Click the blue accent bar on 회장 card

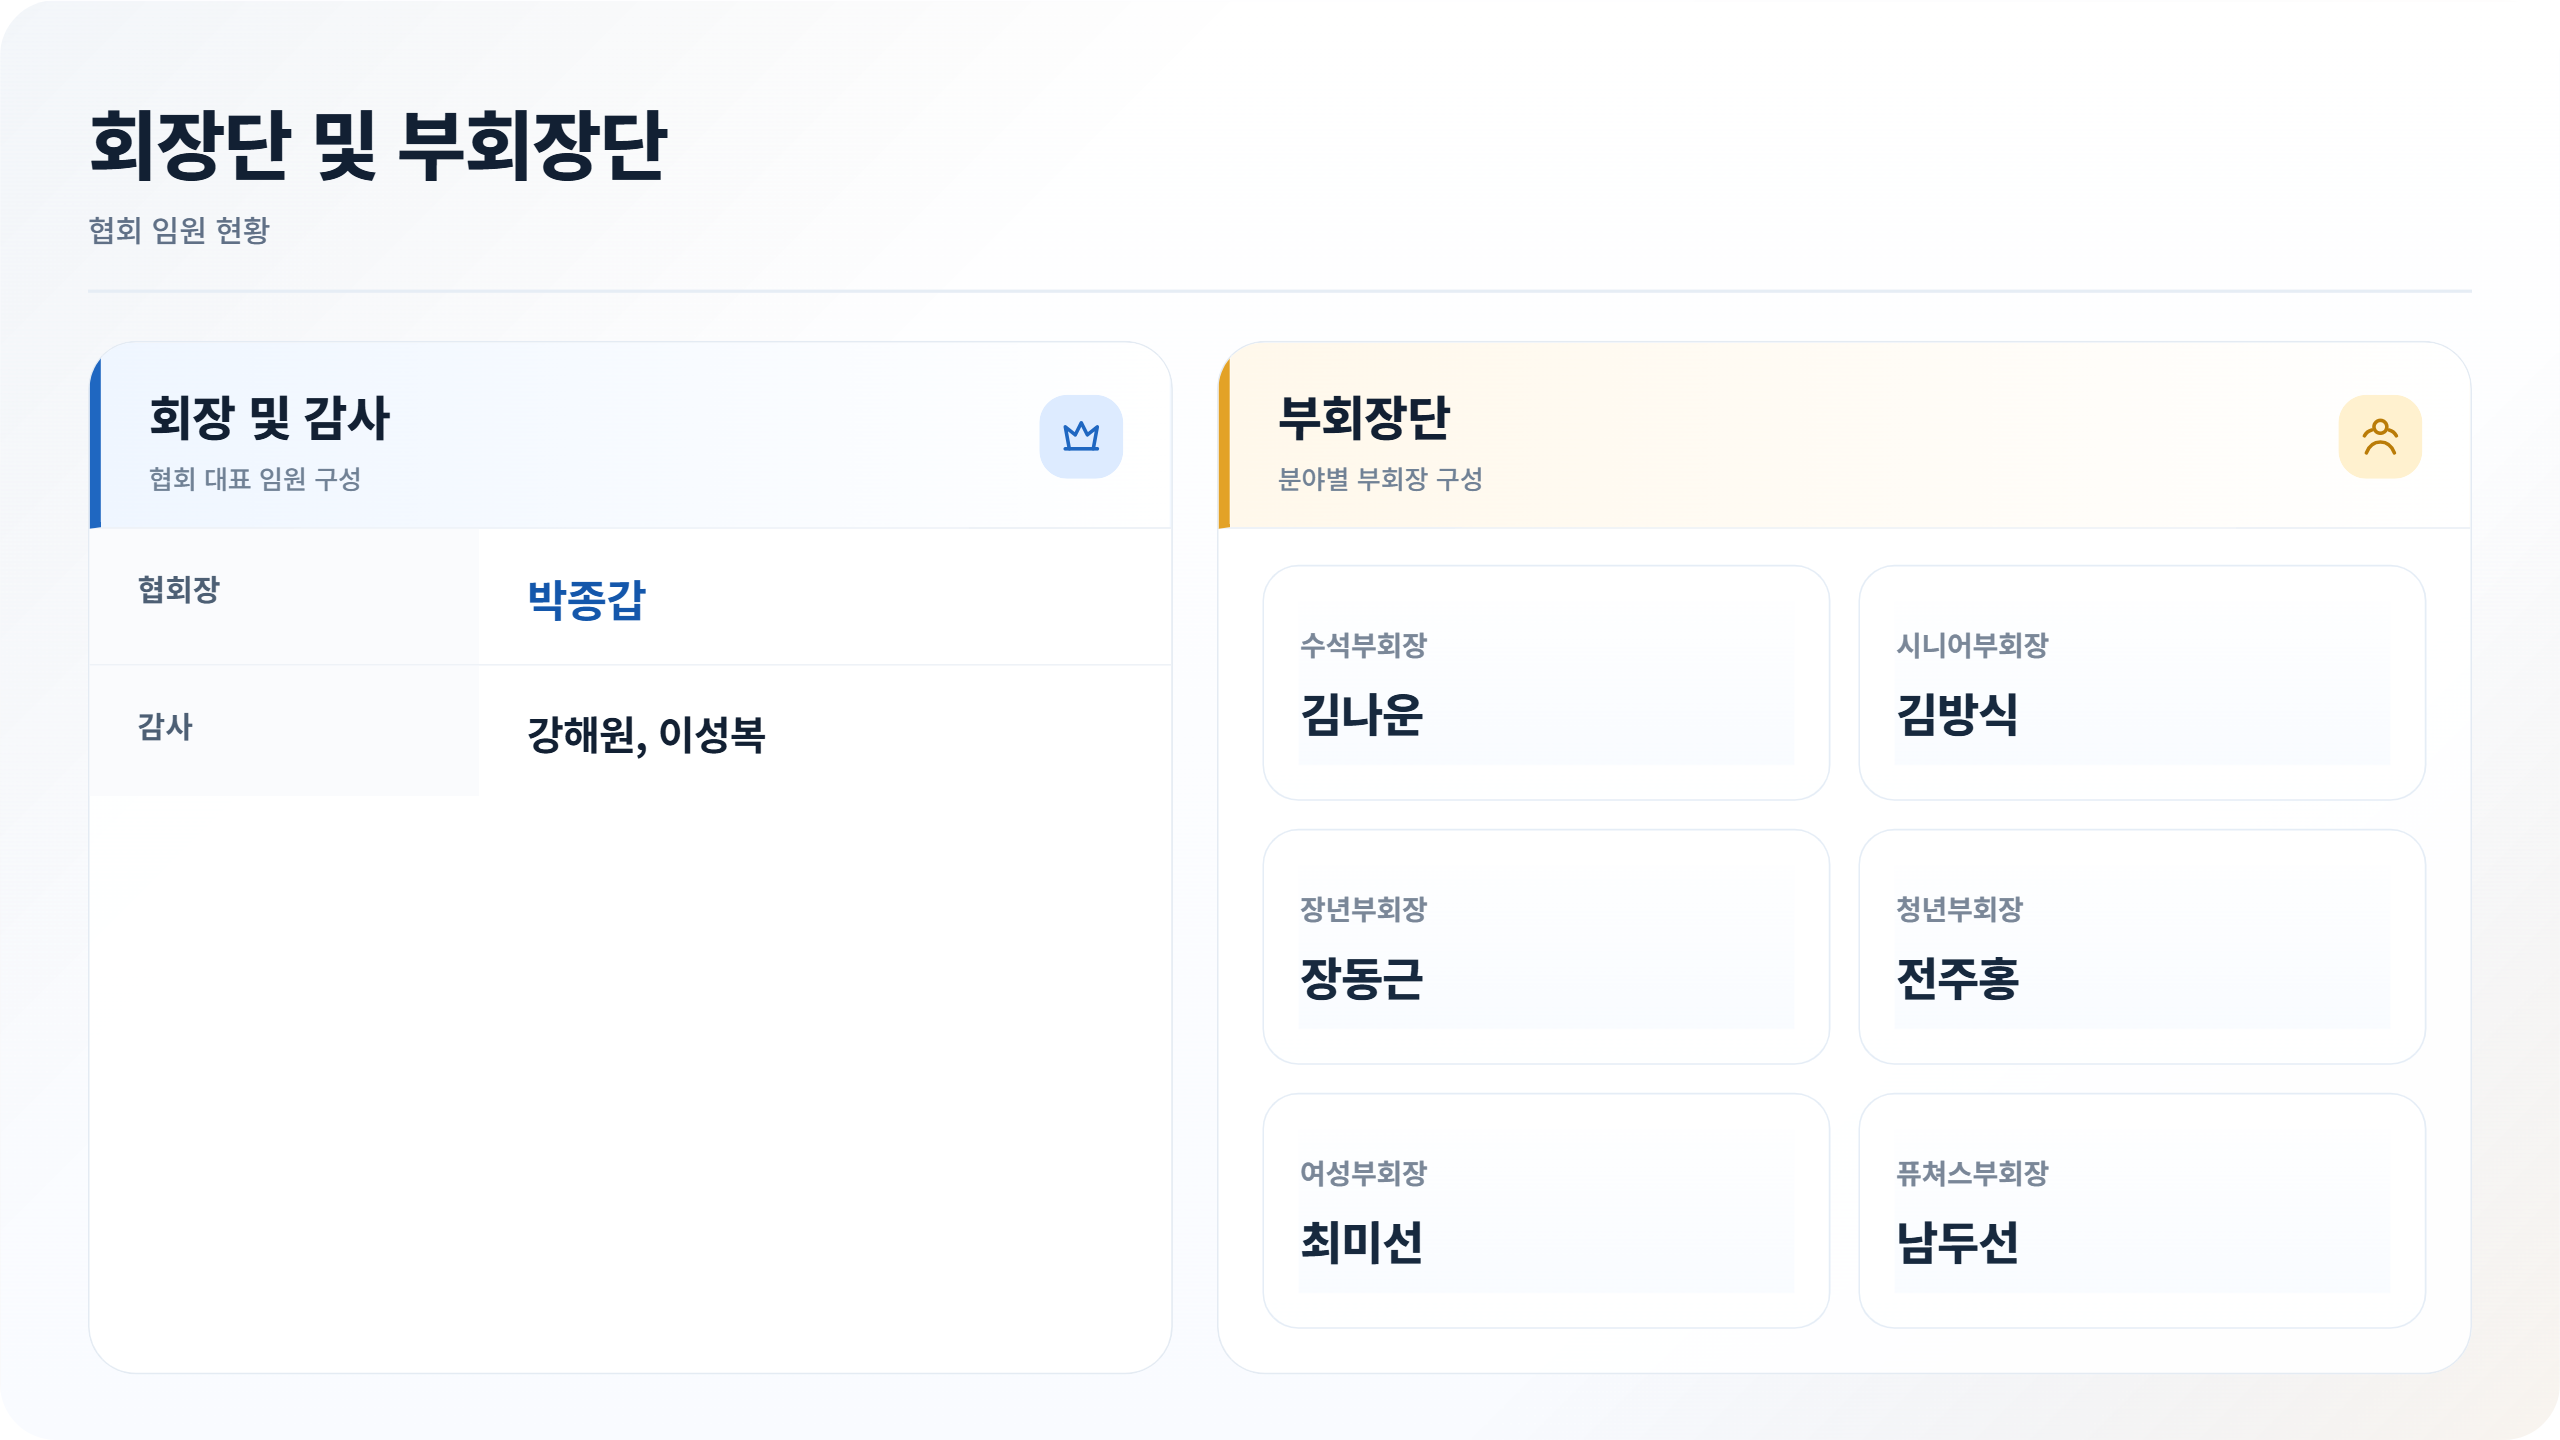pos(96,440)
